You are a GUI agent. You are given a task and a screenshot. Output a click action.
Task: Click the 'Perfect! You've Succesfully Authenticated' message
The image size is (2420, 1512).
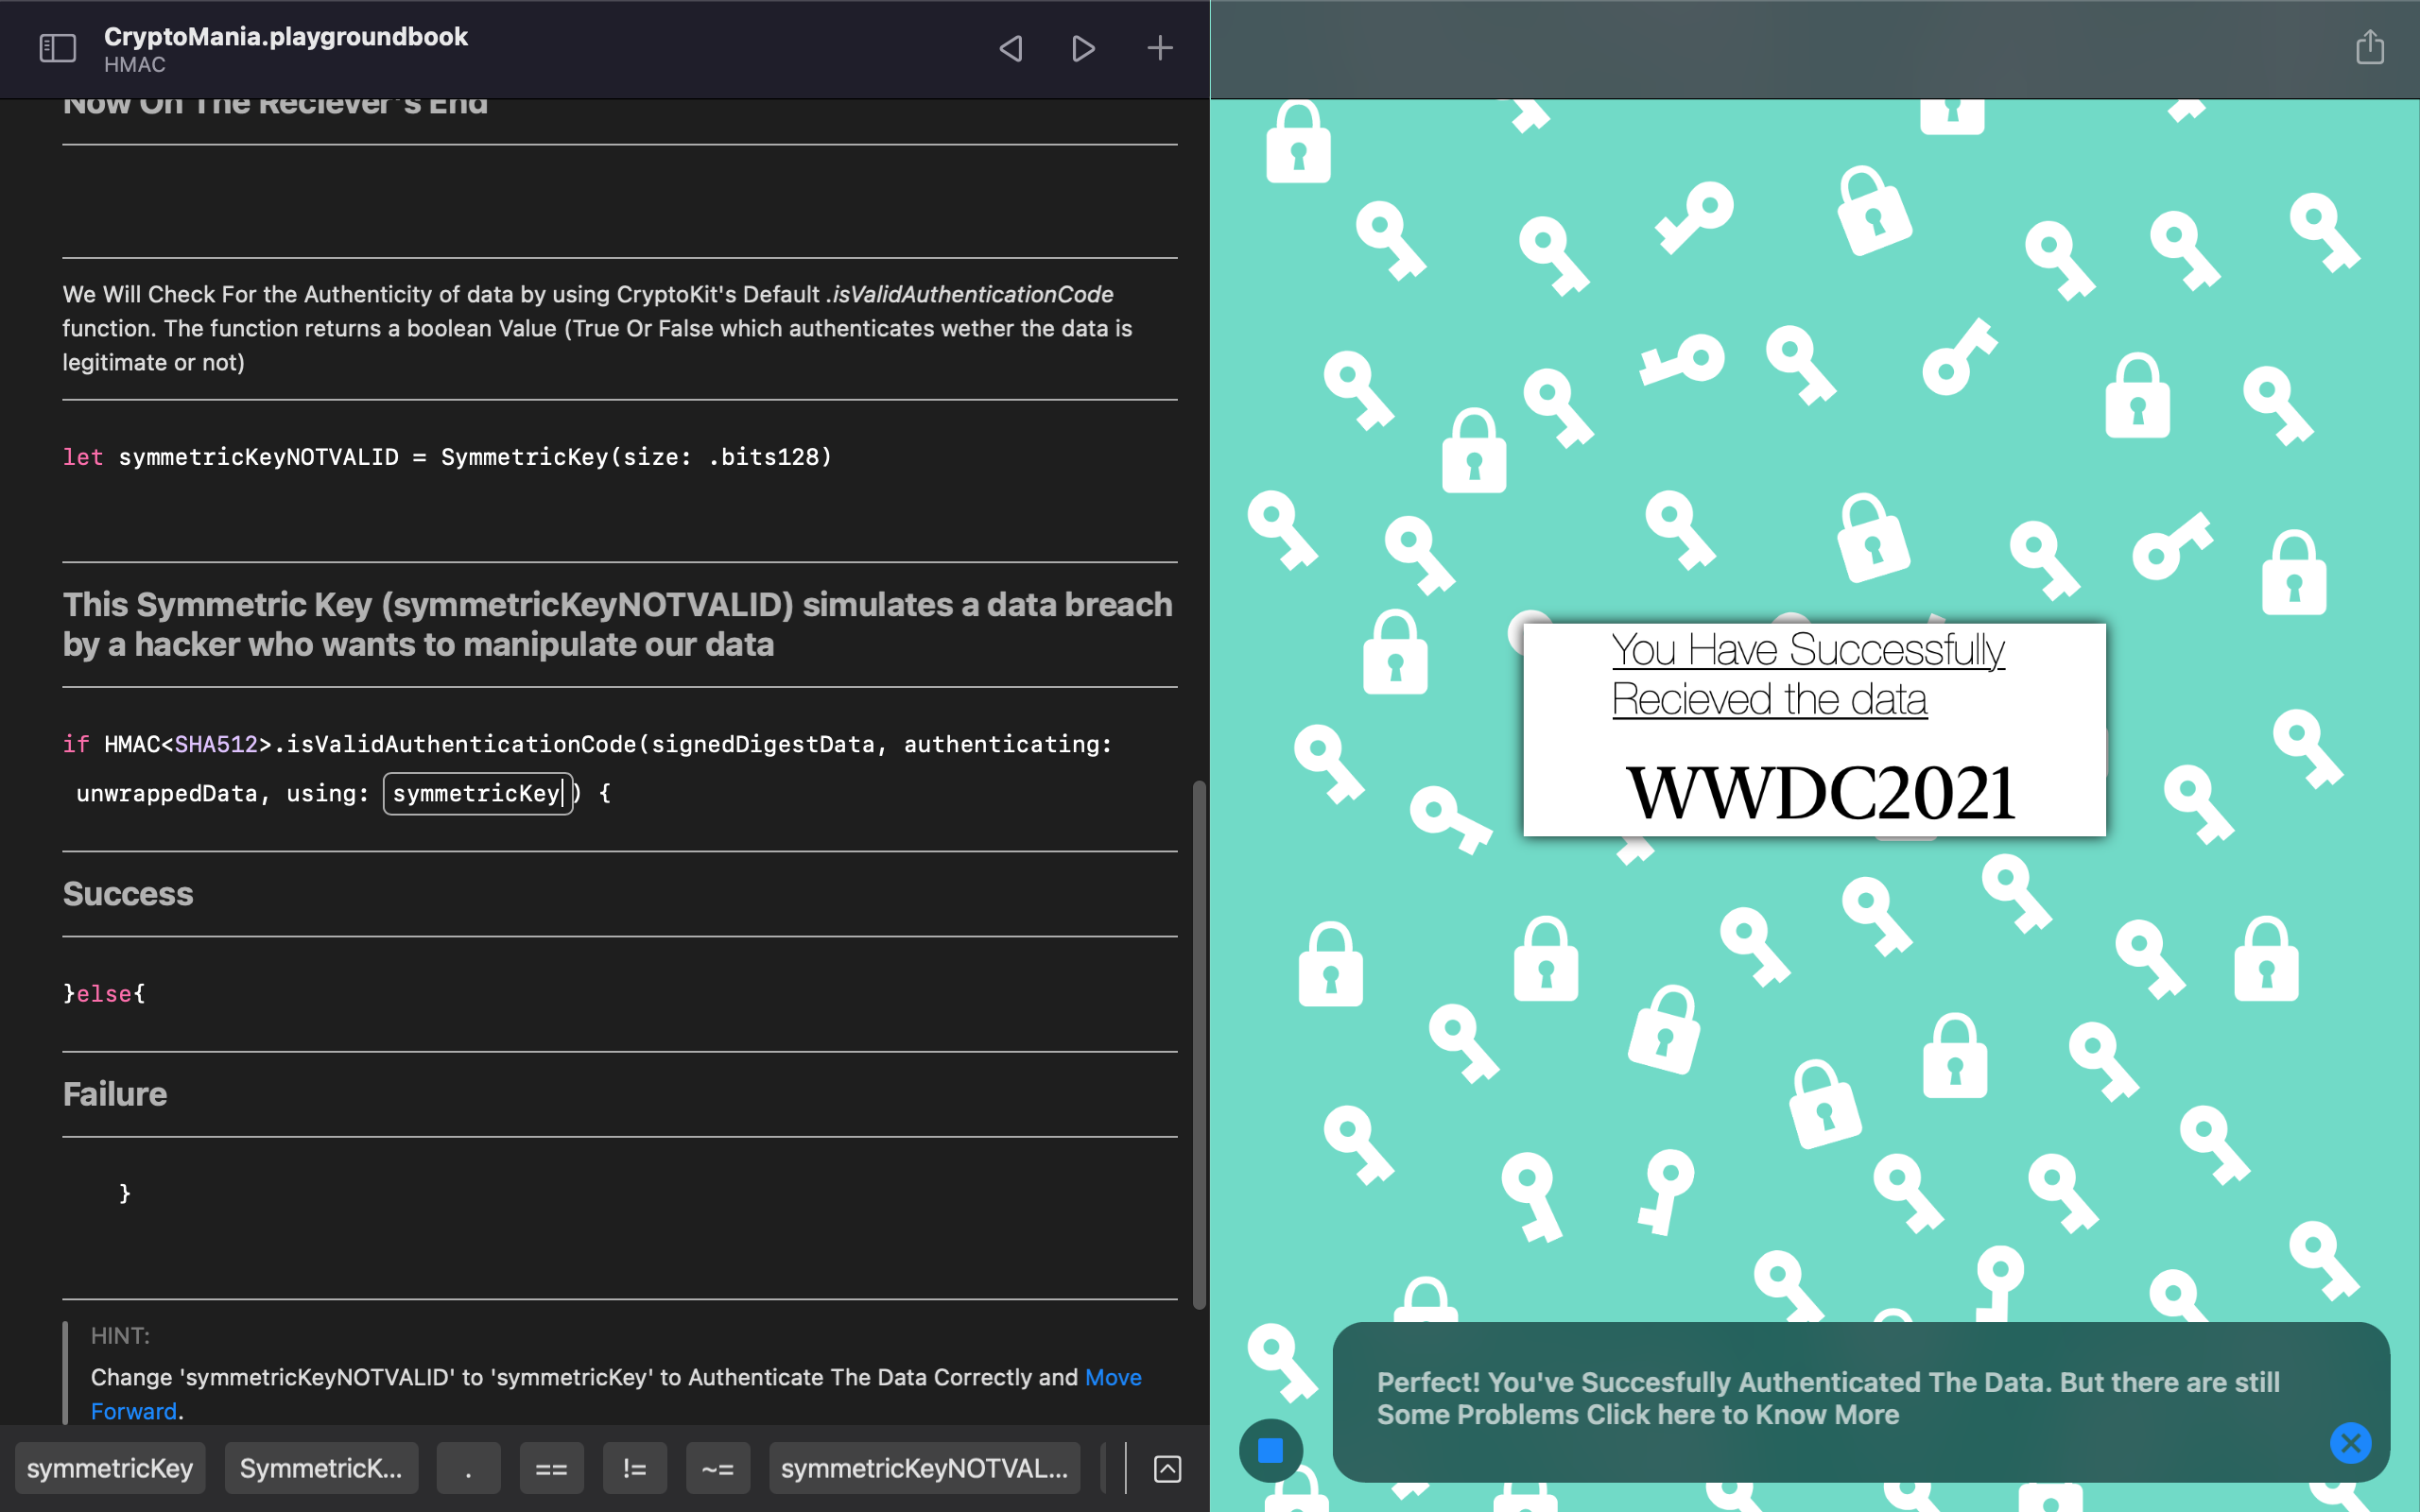point(1827,1398)
